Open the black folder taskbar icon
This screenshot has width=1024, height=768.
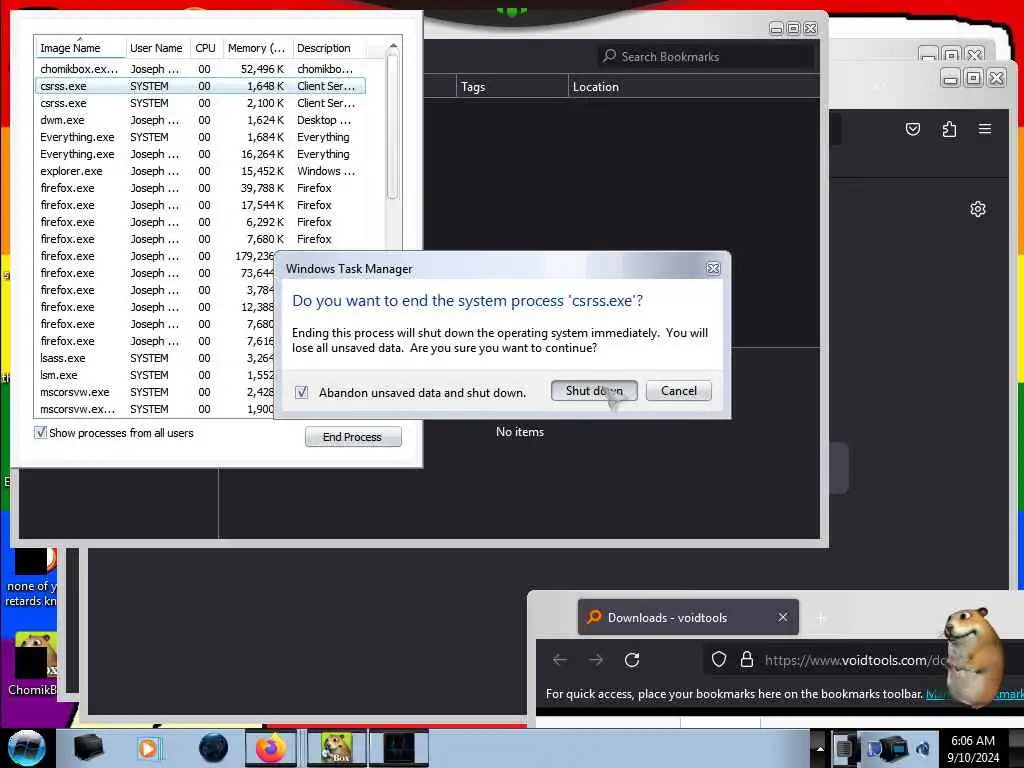88,748
